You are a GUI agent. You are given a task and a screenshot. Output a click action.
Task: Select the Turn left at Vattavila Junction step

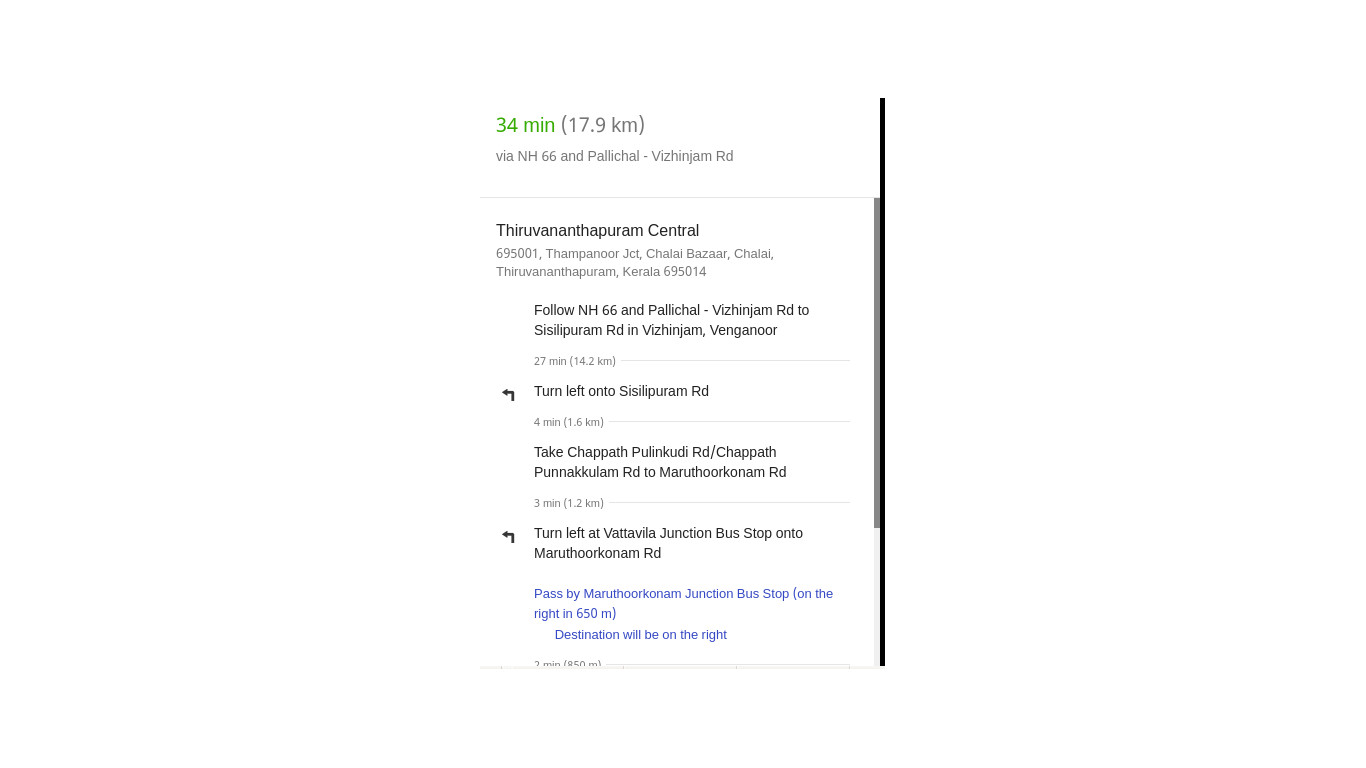[x=668, y=543]
